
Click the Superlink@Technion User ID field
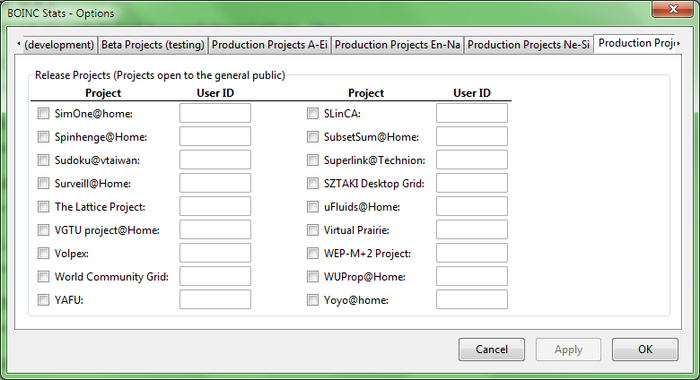[472, 159]
